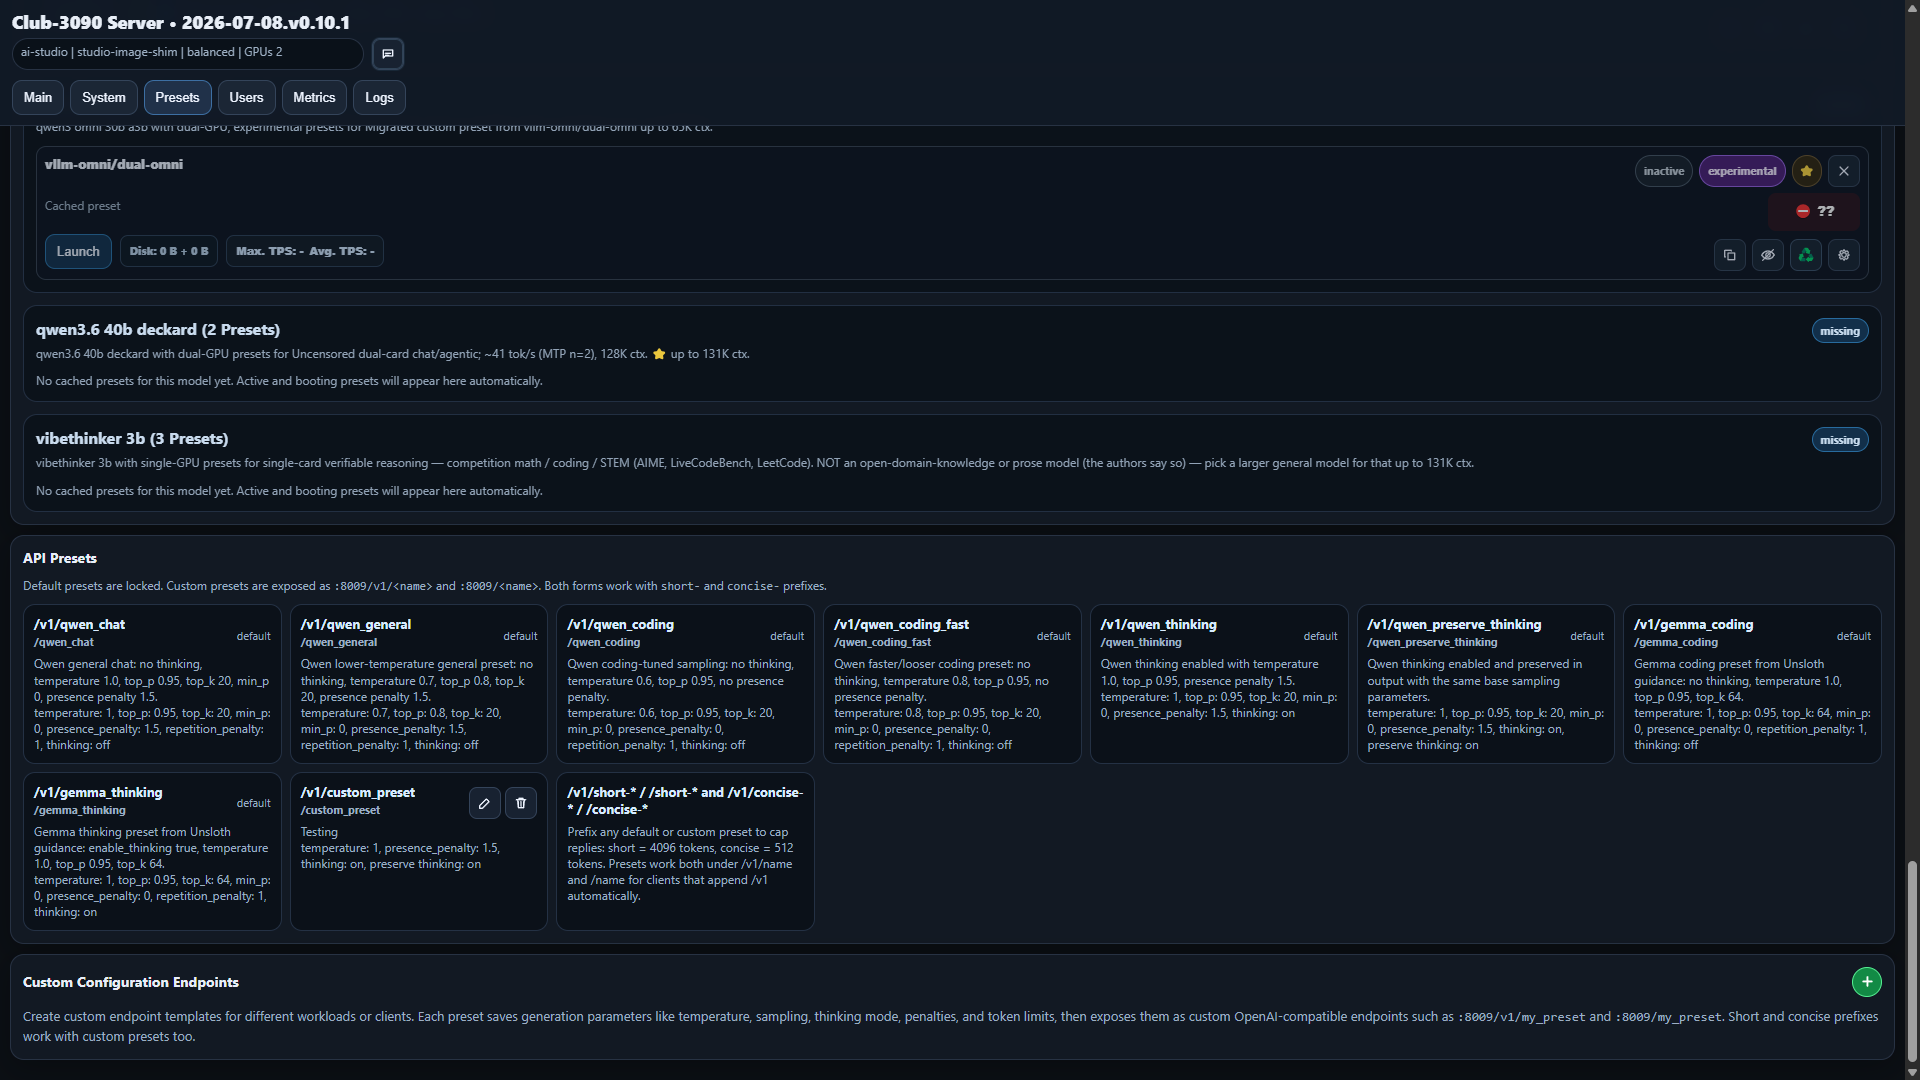Viewport: 1920px width, 1080px height.
Task: Select the /v1/gemma_thinking preset title
Action: click(98, 792)
